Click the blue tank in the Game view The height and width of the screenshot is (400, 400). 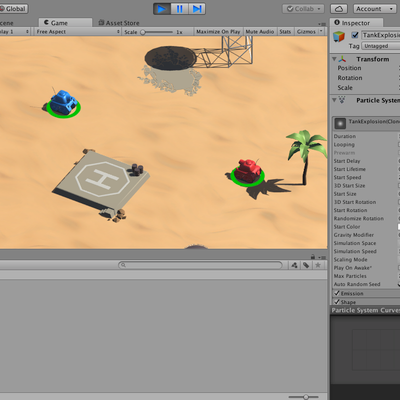tap(63, 102)
